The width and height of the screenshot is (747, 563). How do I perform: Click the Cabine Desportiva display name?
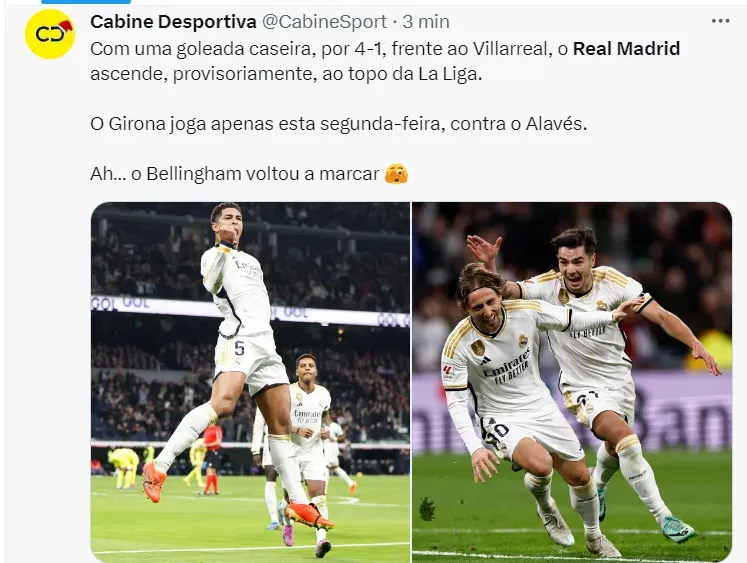173,21
